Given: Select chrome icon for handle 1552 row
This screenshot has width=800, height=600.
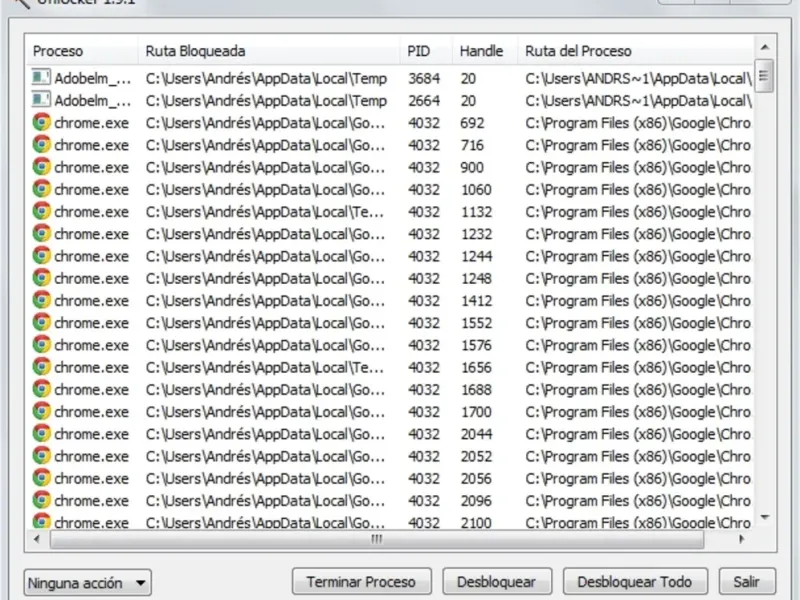Looking at the screenshot, I should point(42,322).
